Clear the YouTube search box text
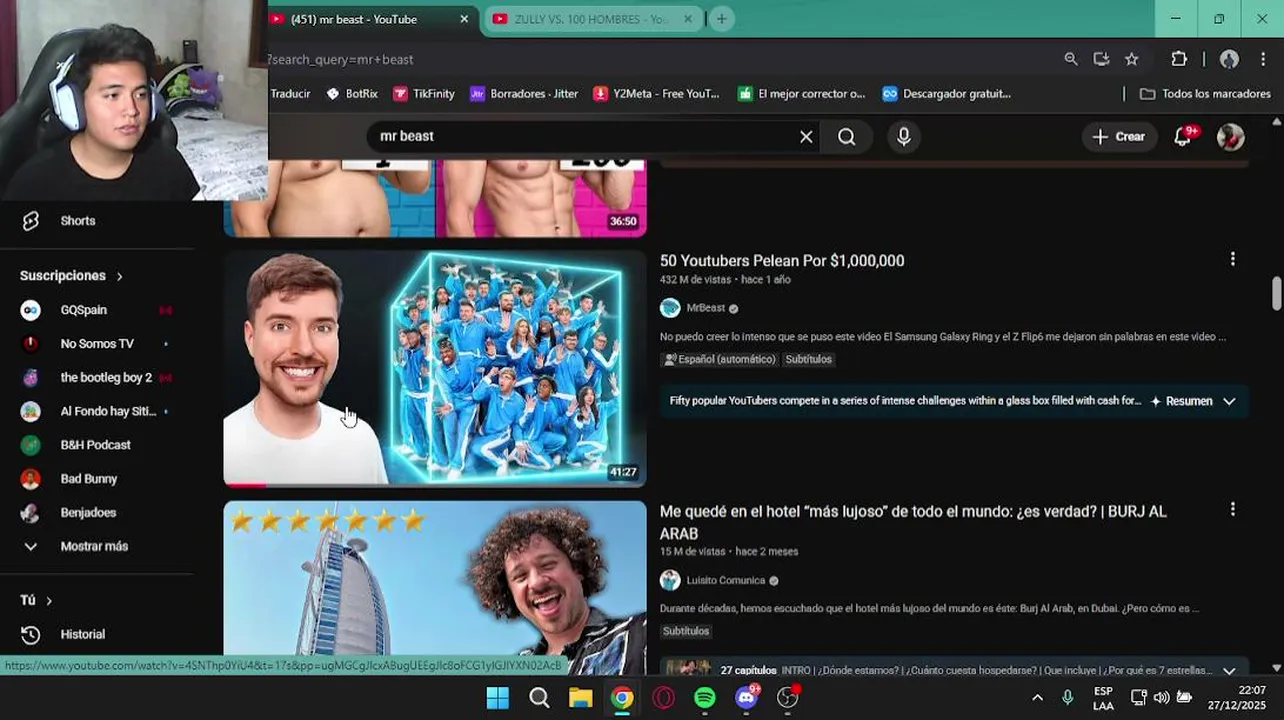This screenshot has width=1284, height=720. (806, 137)
